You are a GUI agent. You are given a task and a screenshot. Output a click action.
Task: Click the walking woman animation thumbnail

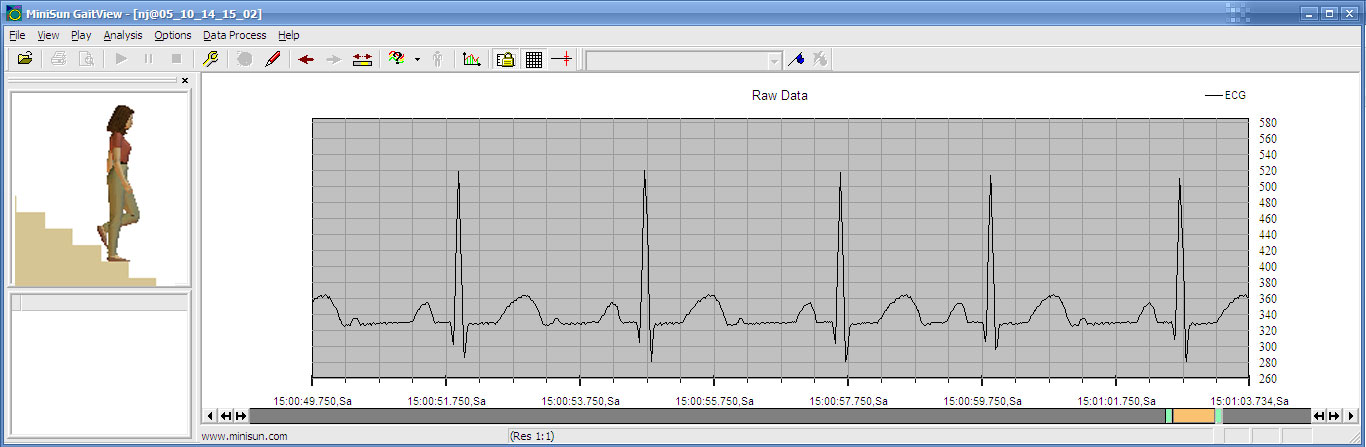pos(100,190)
